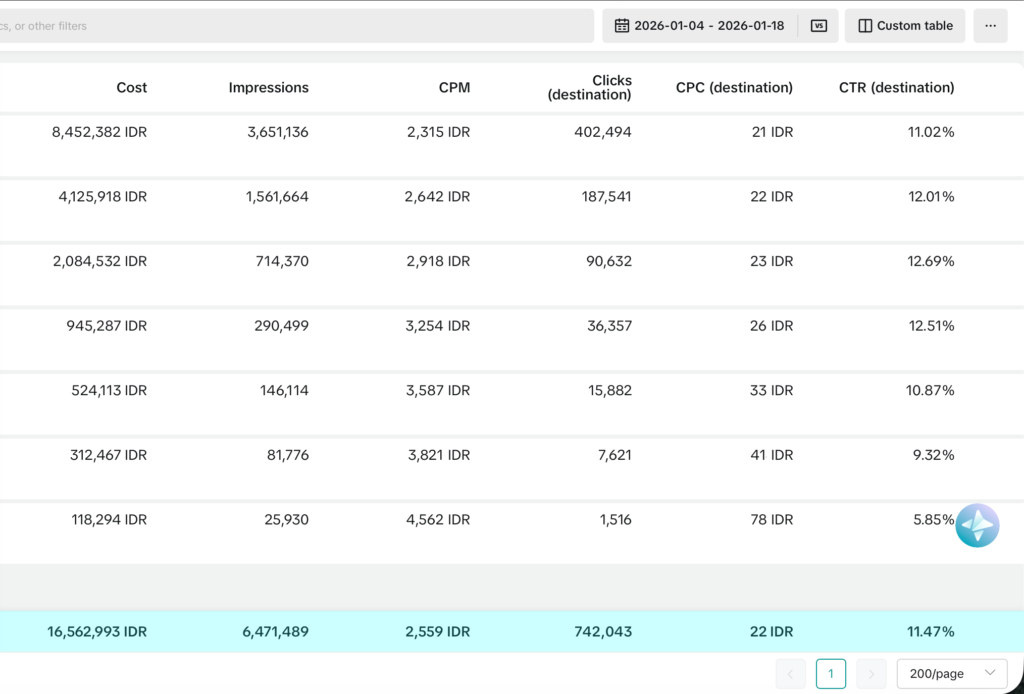Image resolution: width=1024 pixels, height=694 pixels.
Task: Click the total cost 16,562,993 IDR
Action: point(97,632)
